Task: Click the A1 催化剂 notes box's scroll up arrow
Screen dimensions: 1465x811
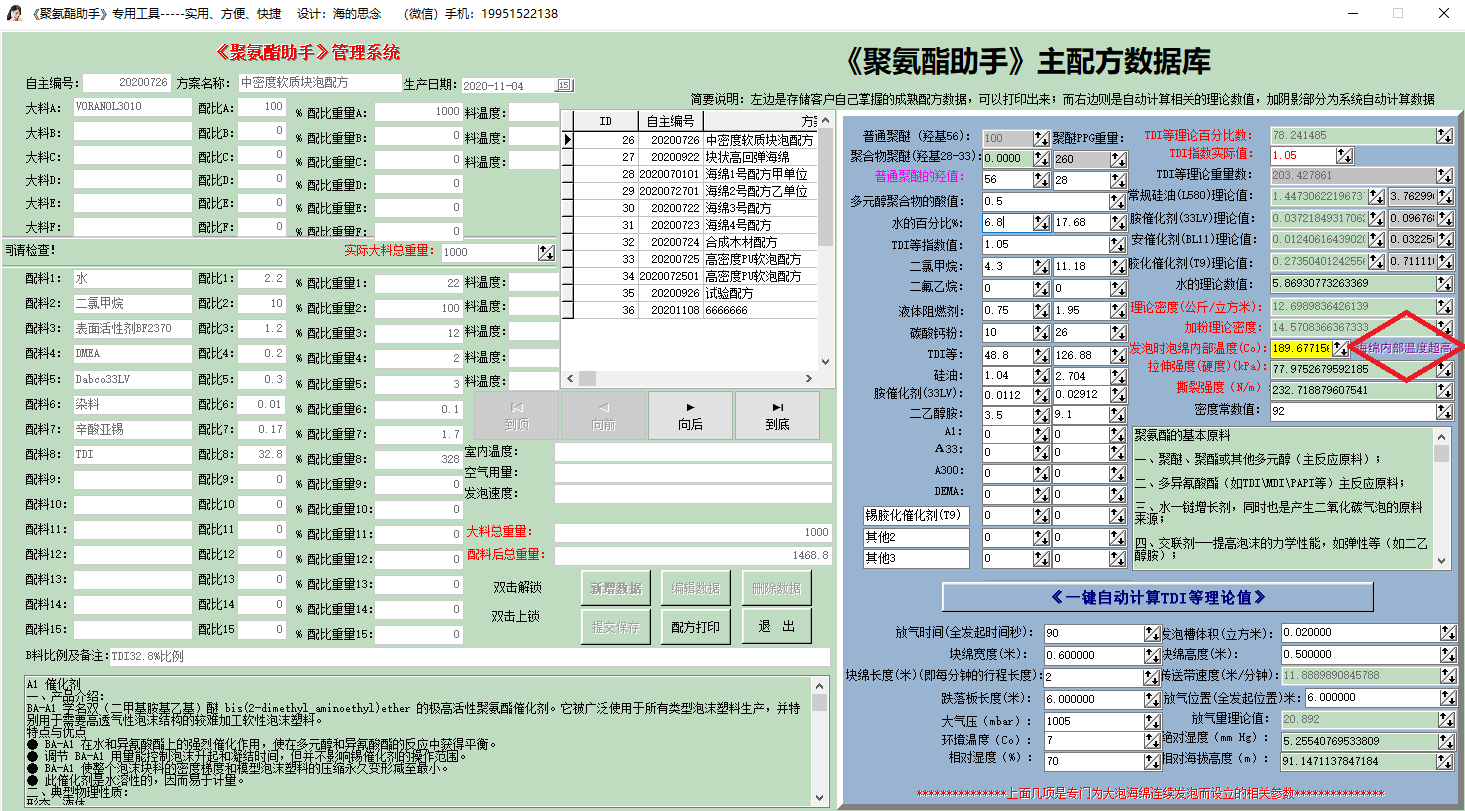Action: click(820, 686)
